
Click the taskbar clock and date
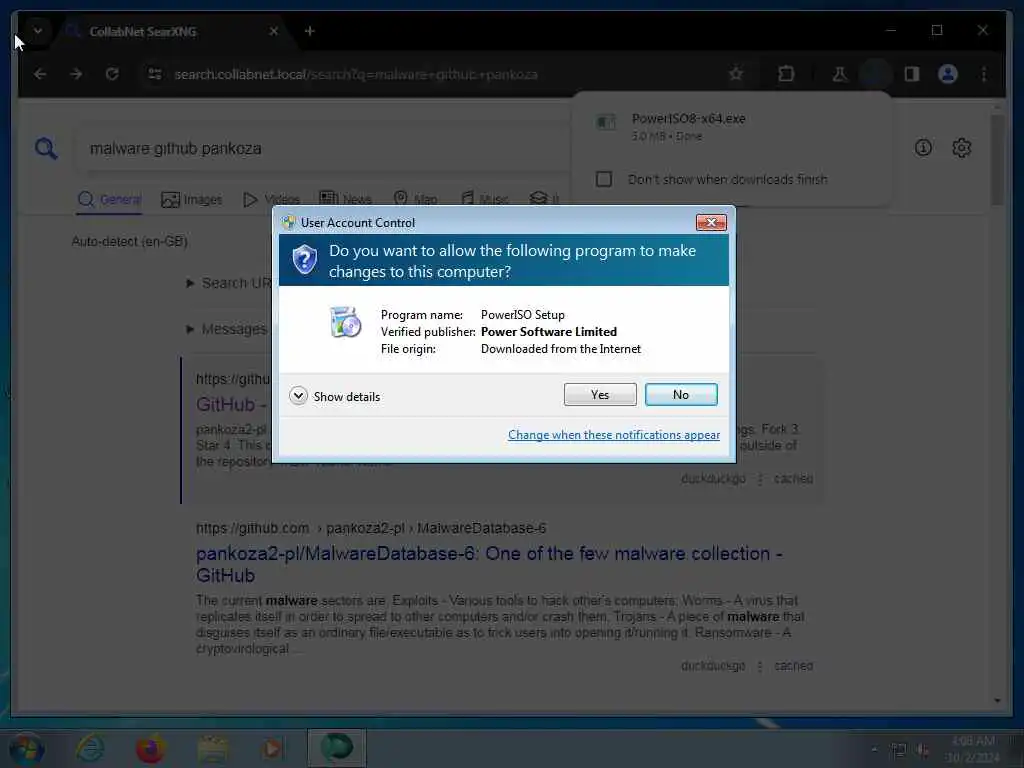click(973, 749)
